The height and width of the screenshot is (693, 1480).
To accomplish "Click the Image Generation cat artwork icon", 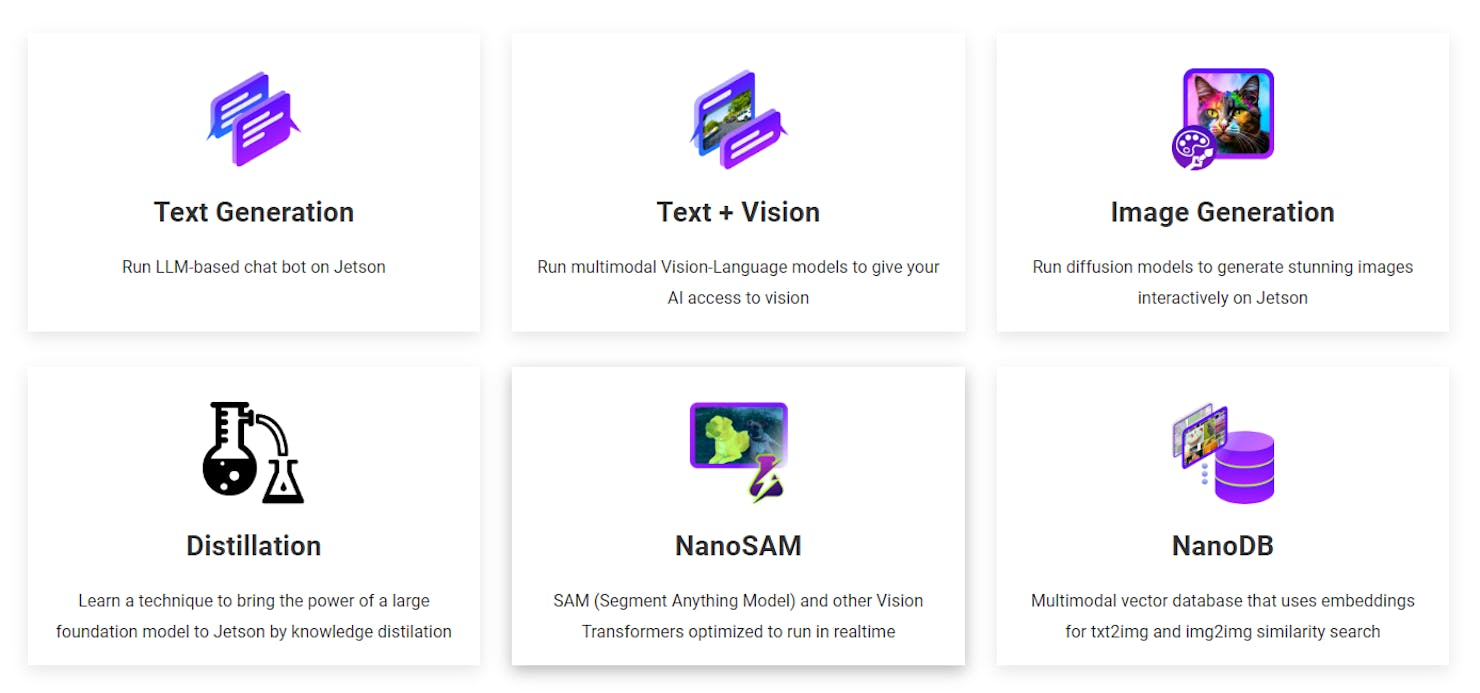I will point(1222,117).
